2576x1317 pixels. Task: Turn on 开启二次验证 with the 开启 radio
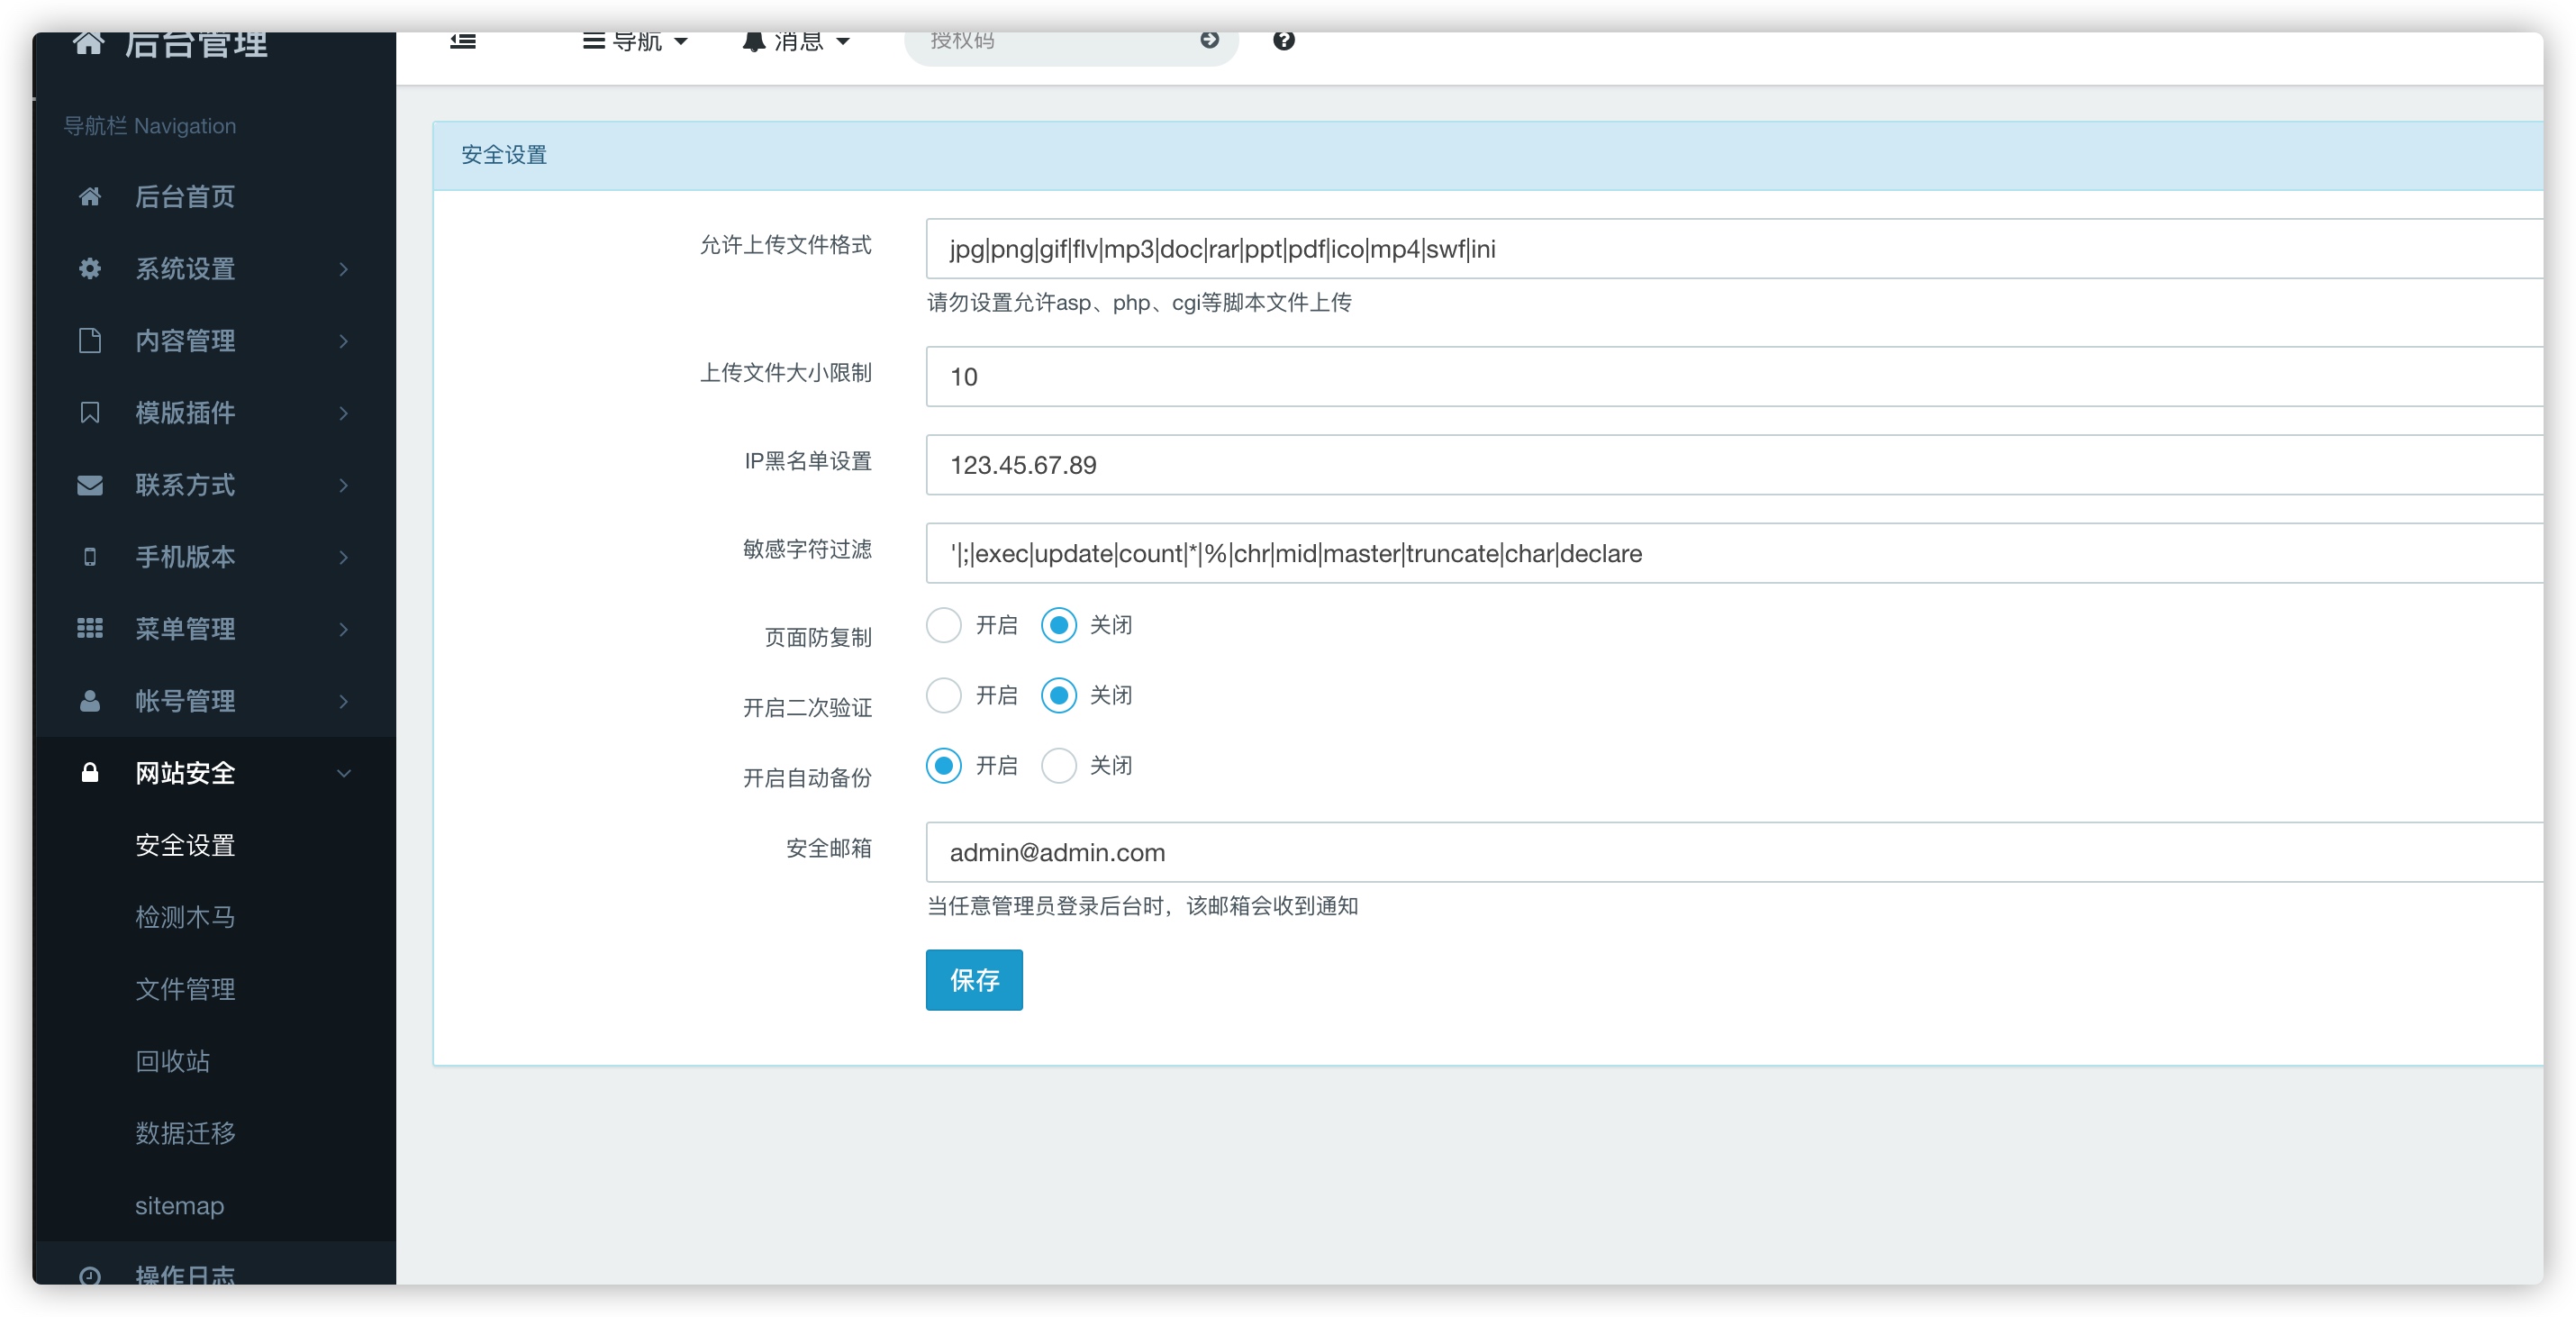coord(943,695)
